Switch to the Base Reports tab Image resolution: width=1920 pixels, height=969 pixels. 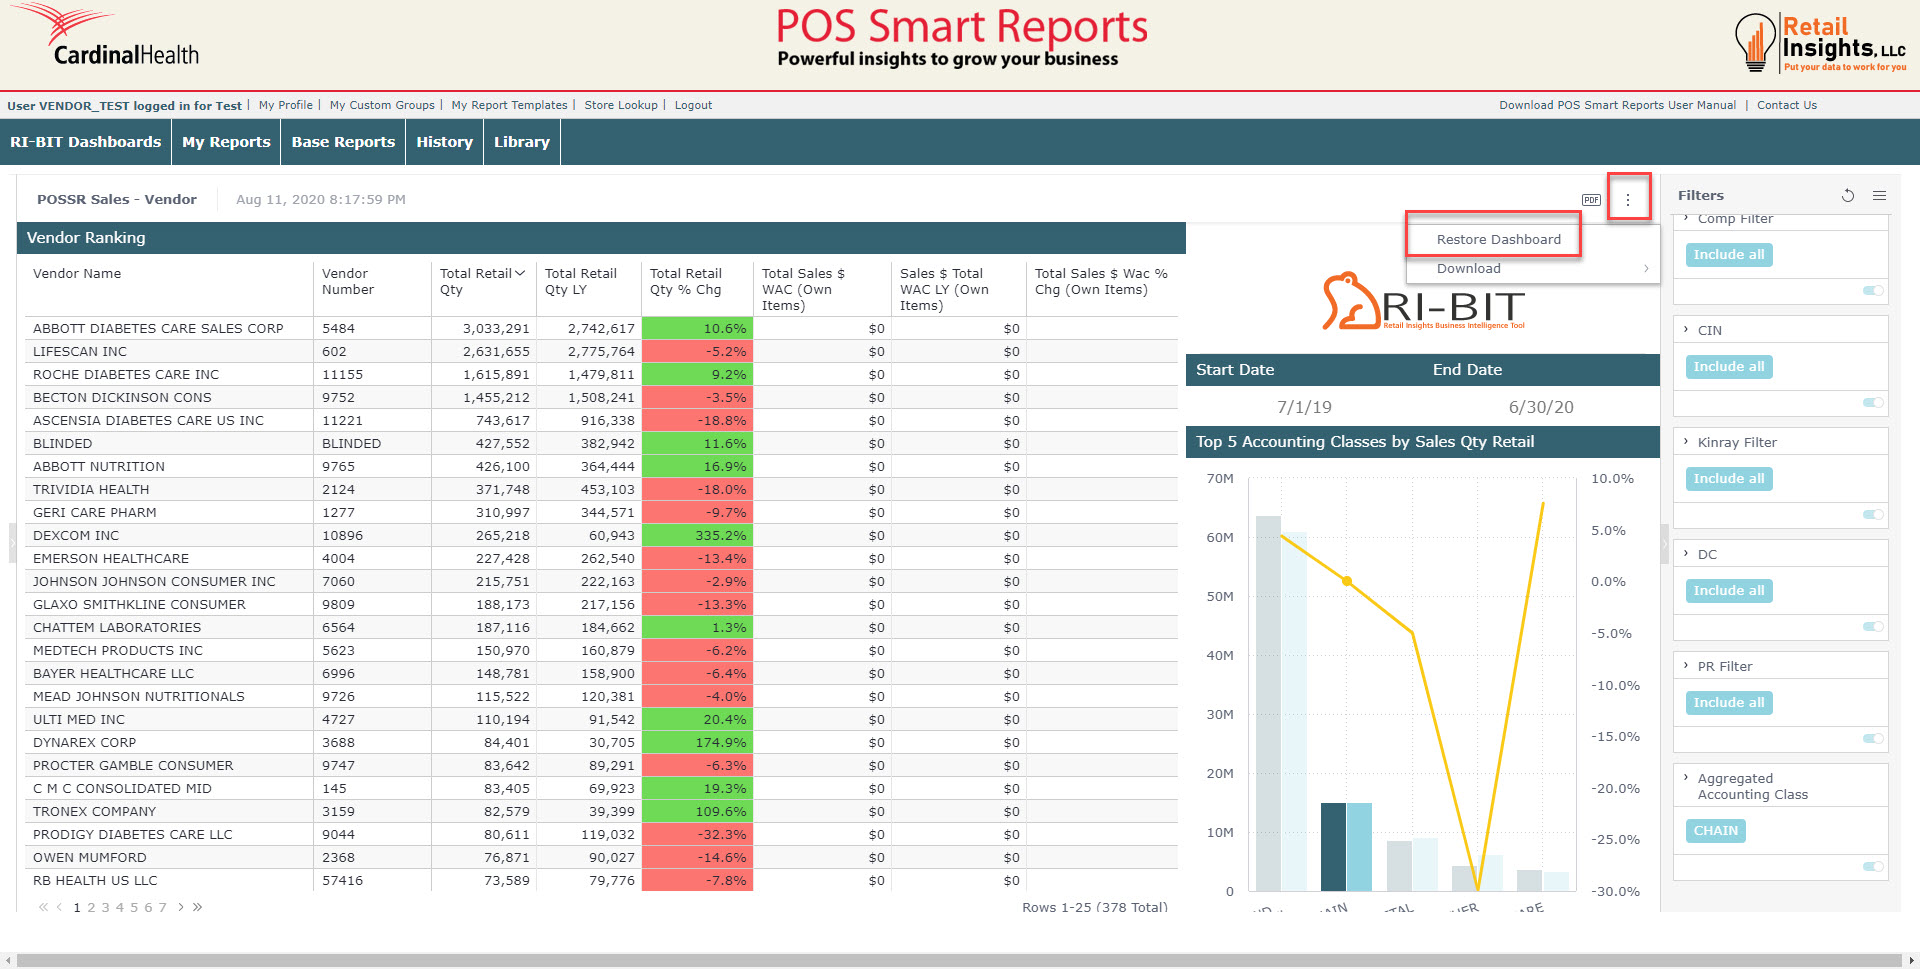click(x=343, y=142)
